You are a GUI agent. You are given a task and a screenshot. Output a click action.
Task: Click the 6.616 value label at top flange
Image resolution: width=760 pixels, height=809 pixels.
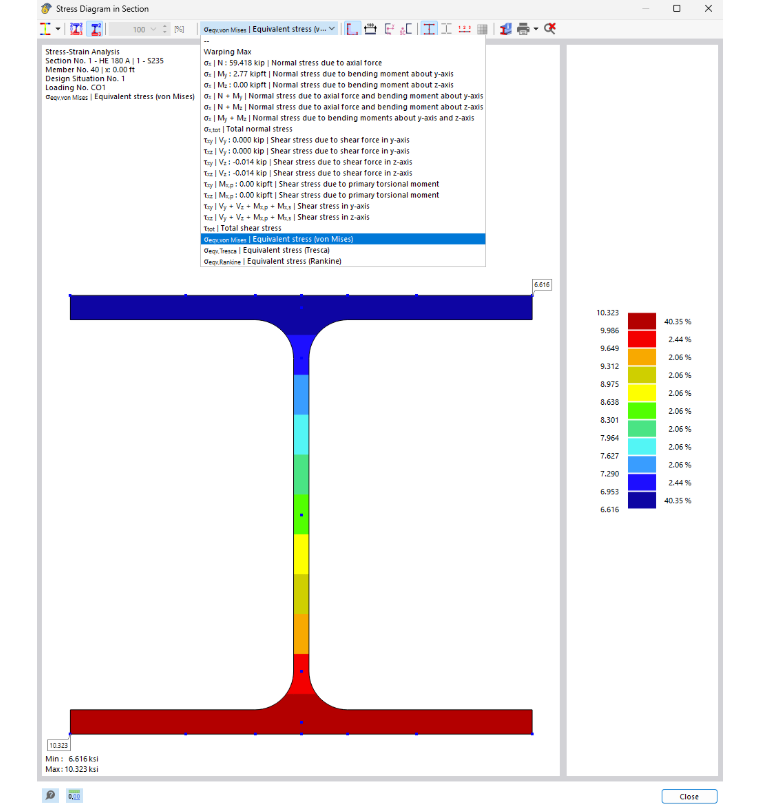(x=542, y=285)
